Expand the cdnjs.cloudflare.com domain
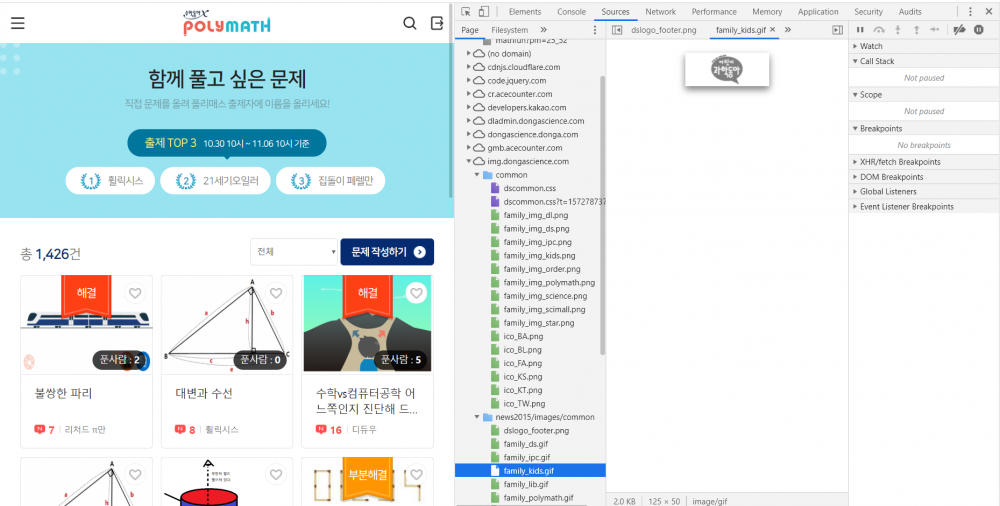The width and height of the screenshot is (1000, 506). pyautogui.click(x=469, y=67)
